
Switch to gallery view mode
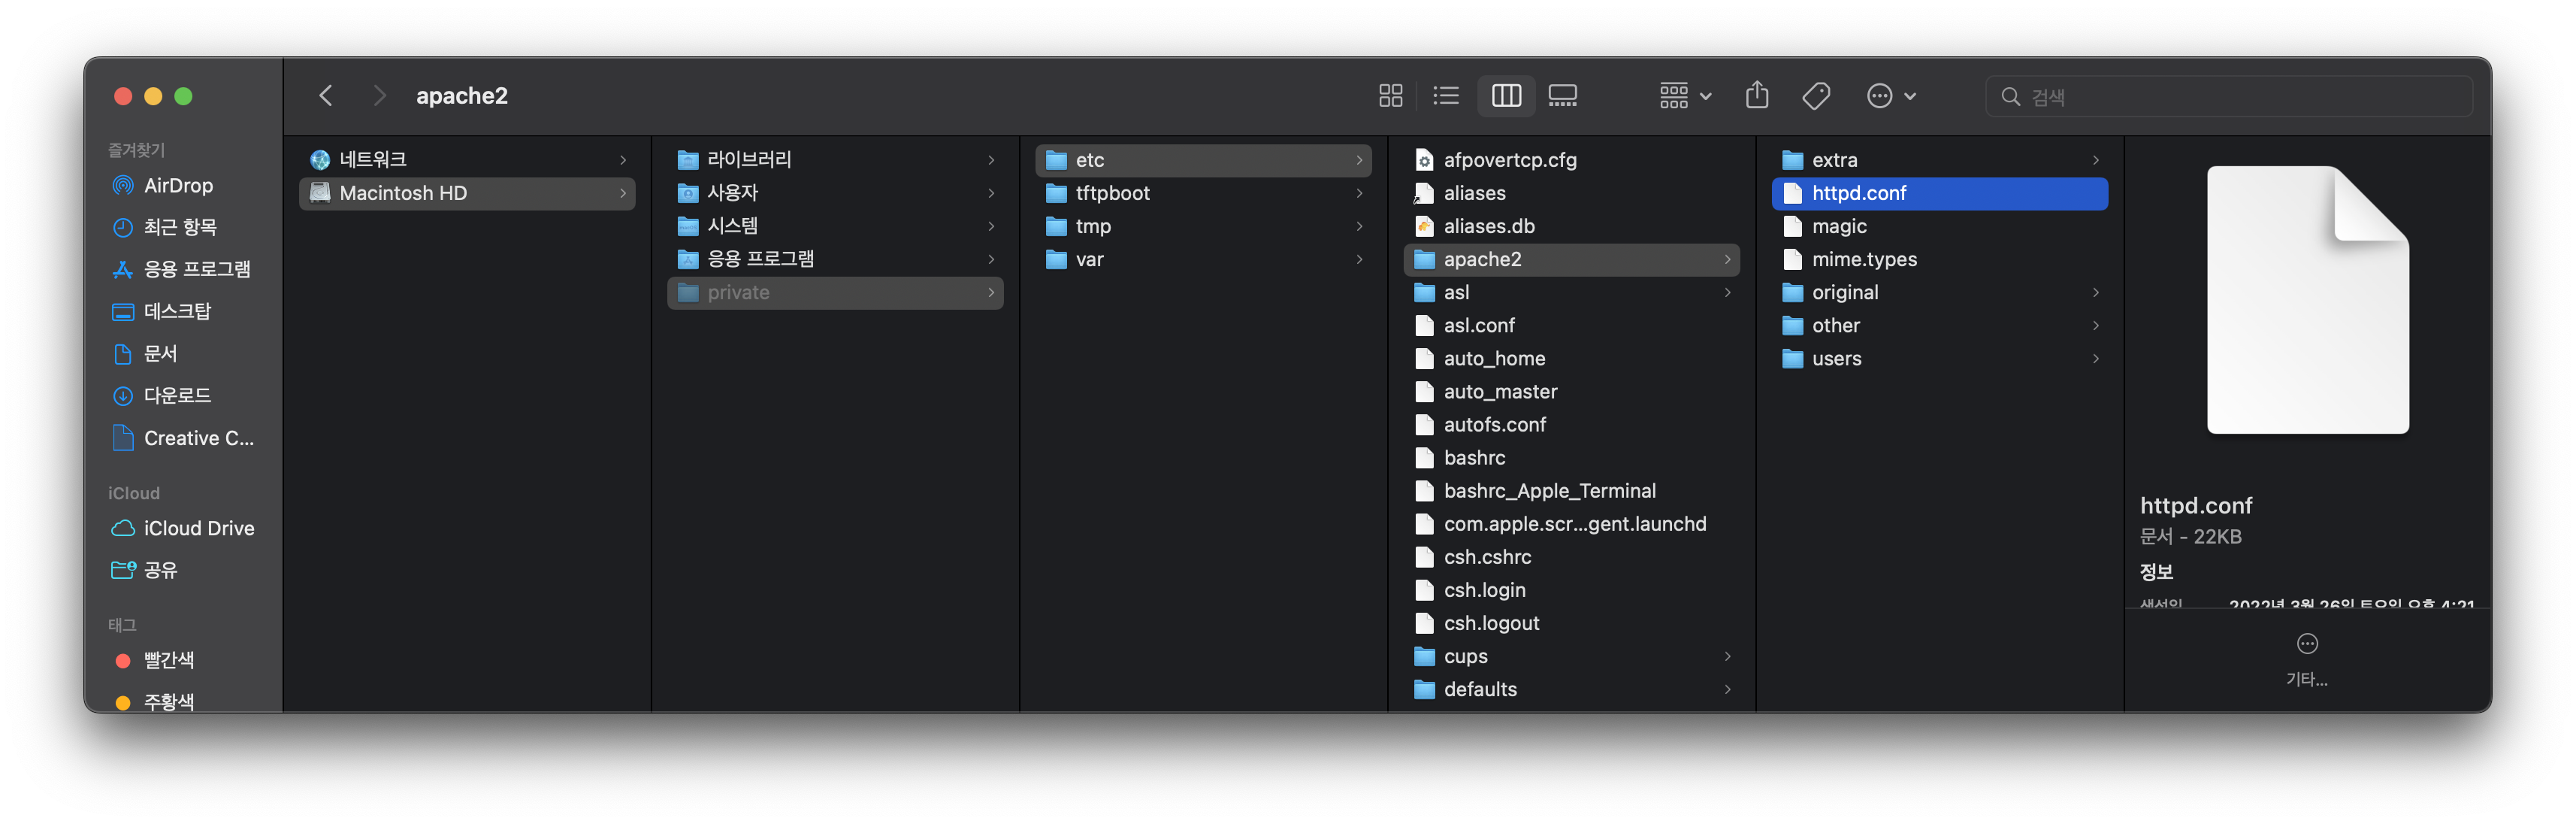click(x=1562, y=96)
